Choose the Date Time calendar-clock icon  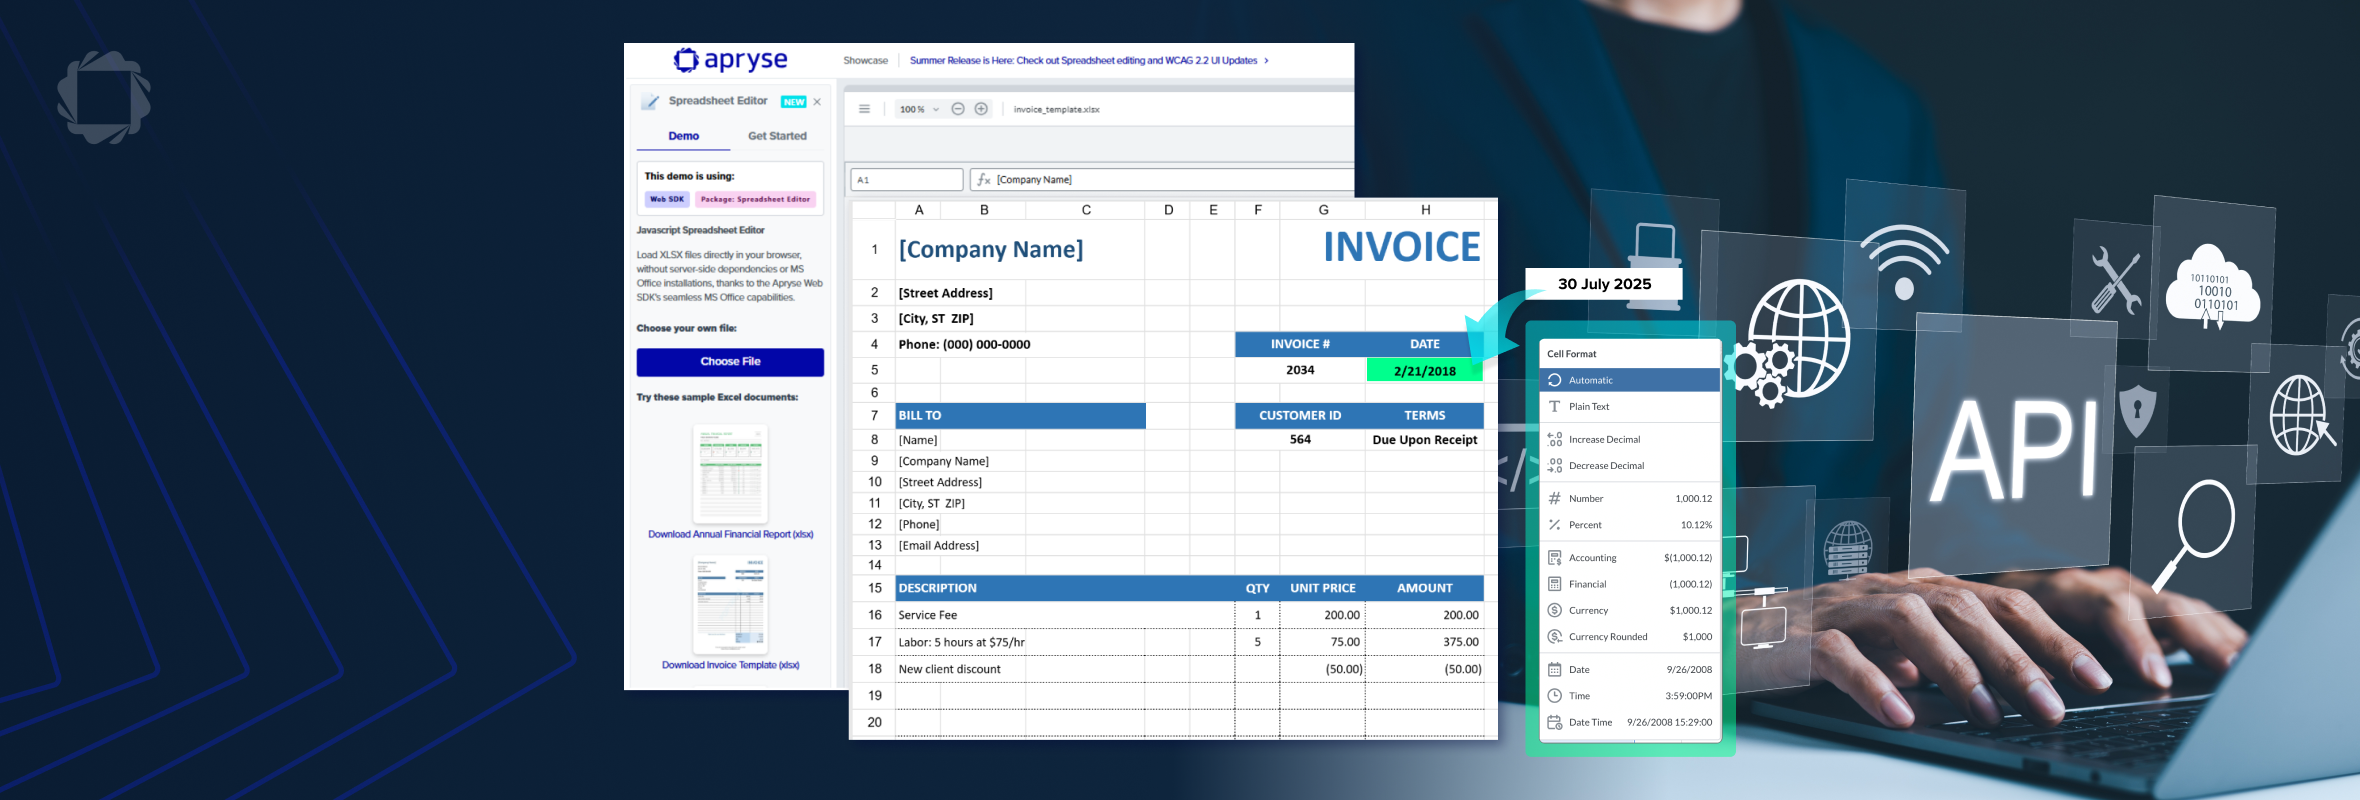1555,722
